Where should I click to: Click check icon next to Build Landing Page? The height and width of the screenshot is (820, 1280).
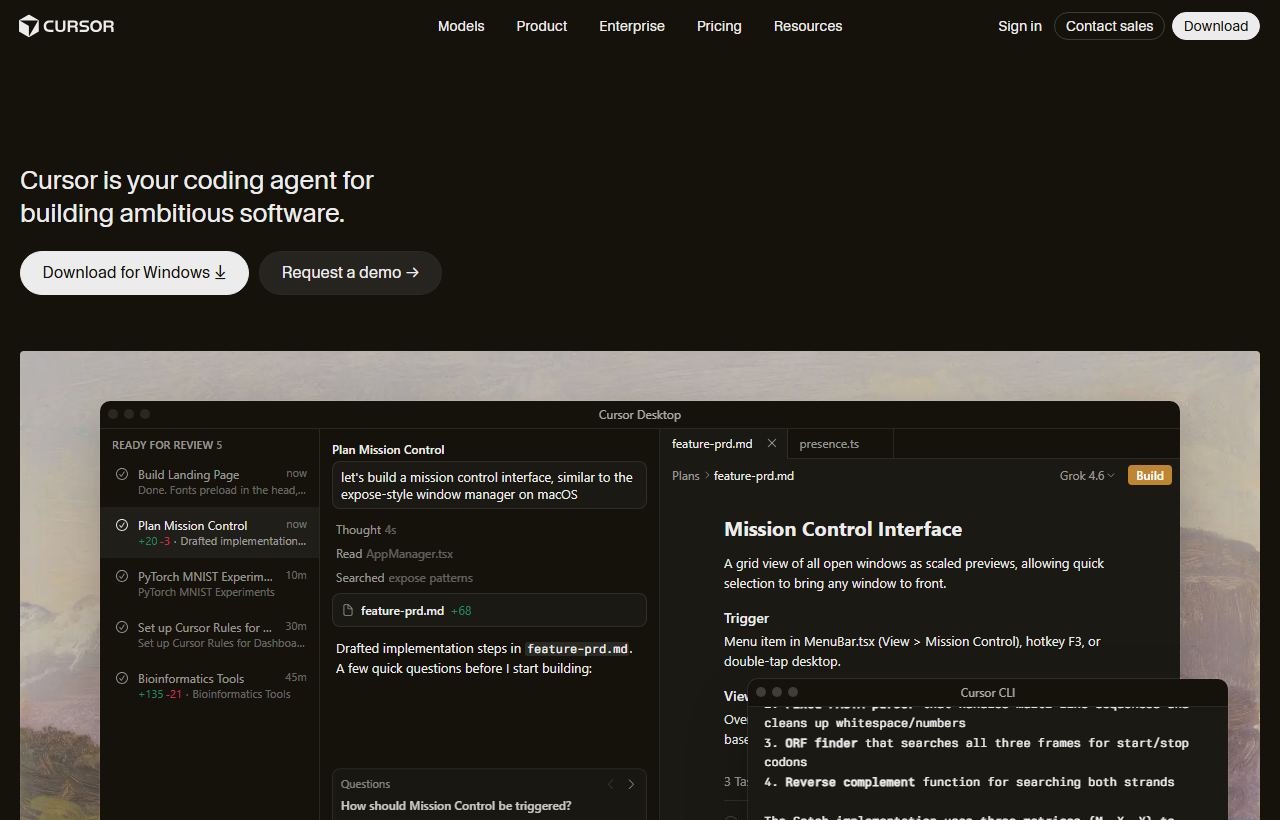click(122, 474)
